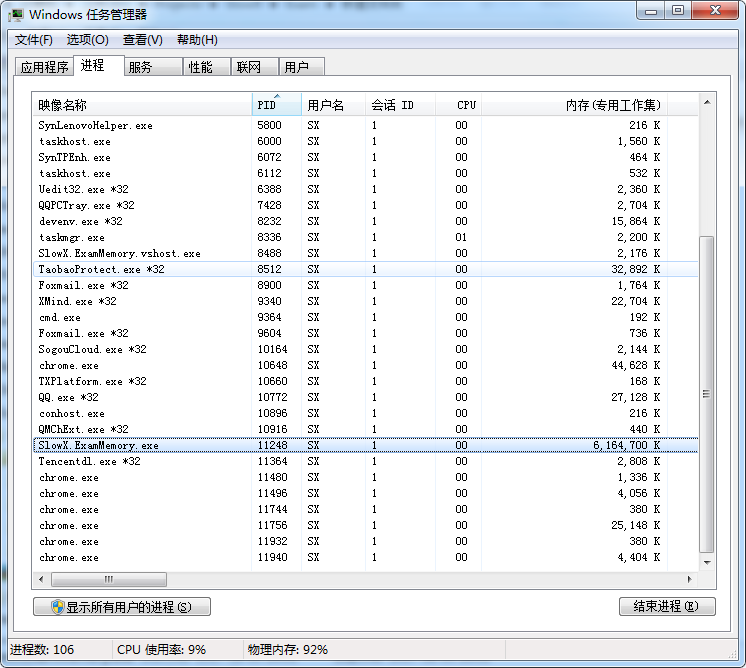Select the QMChExt.exe *32 process
This screenshot has height=668, width=746.
[x=365, y=429]
